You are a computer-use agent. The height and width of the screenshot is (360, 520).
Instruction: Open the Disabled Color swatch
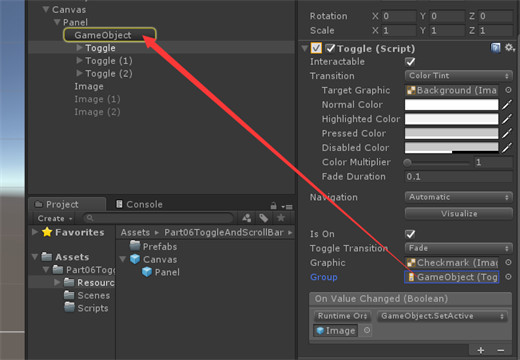pyautogui.click(x=452, y=148)
